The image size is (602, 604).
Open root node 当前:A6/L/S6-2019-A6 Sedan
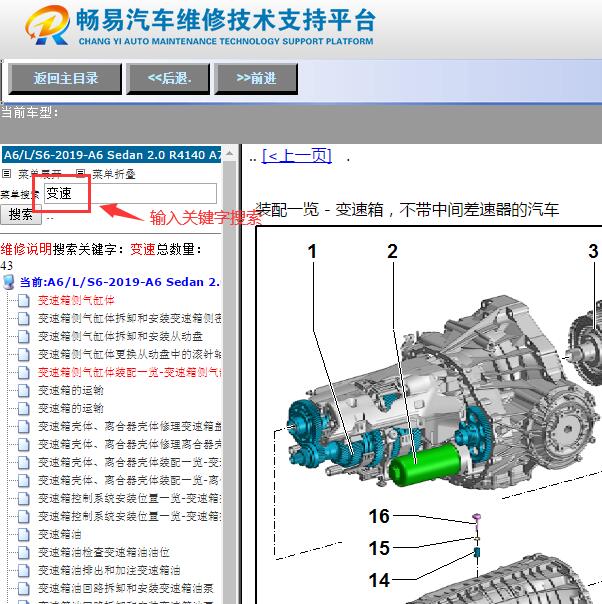tap(120, 282)
